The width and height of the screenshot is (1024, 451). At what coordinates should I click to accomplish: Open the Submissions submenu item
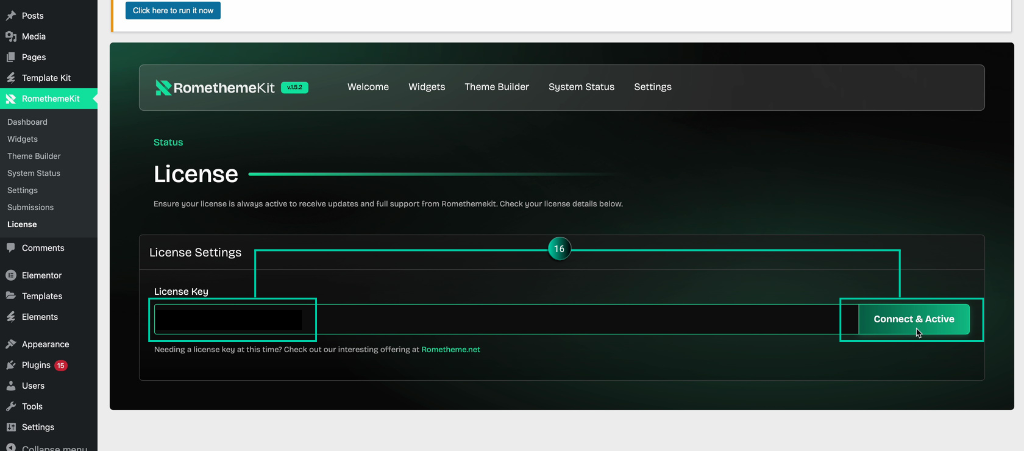pos(31,207)
